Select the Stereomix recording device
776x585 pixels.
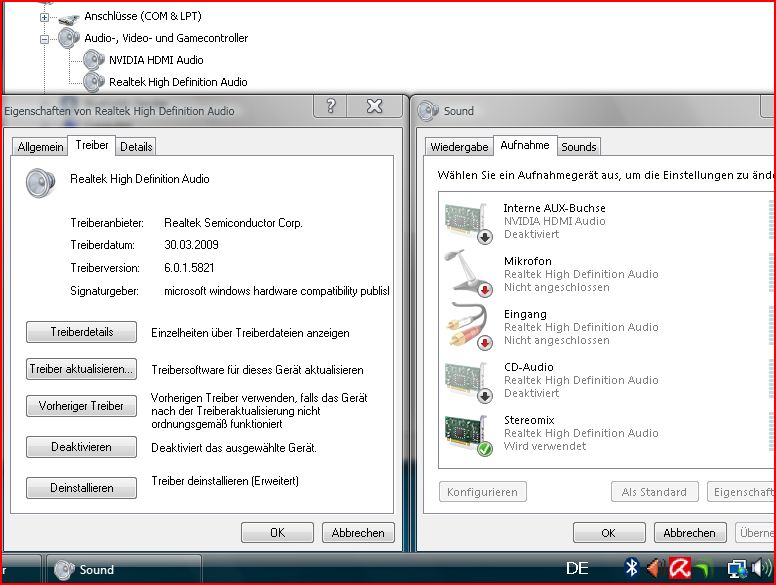(x=606, y=433)
